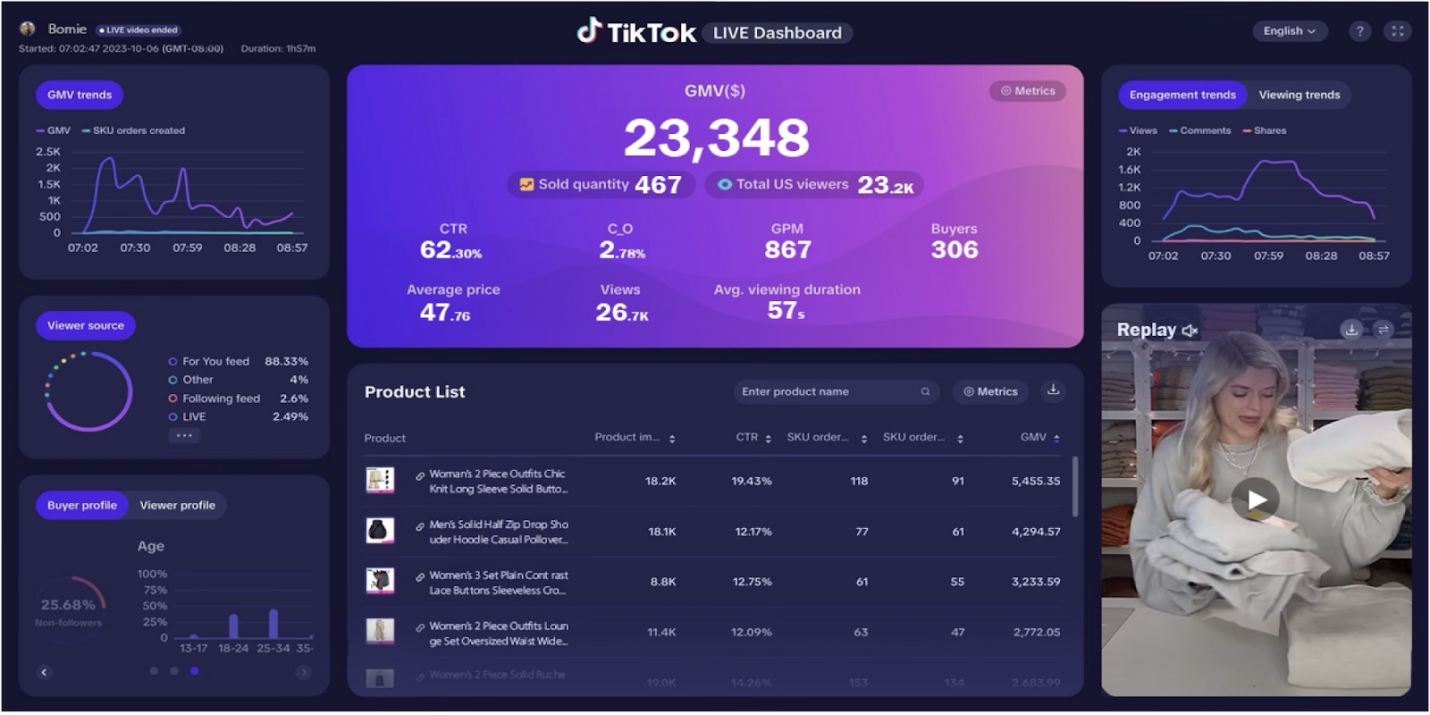Image resolution: width=1430 pixels, height=715 pixels.
Task: Open the English language dropdown
Action: click(x=1290, y=31)
